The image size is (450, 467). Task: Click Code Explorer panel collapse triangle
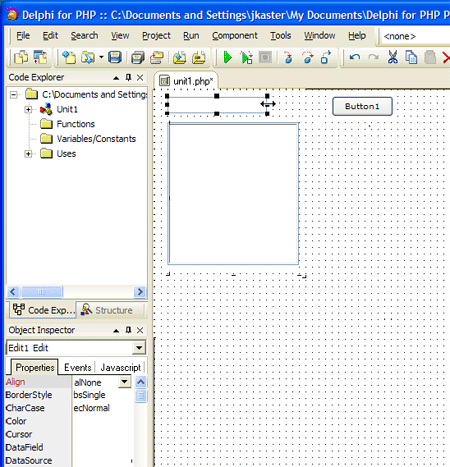[116, 78]
